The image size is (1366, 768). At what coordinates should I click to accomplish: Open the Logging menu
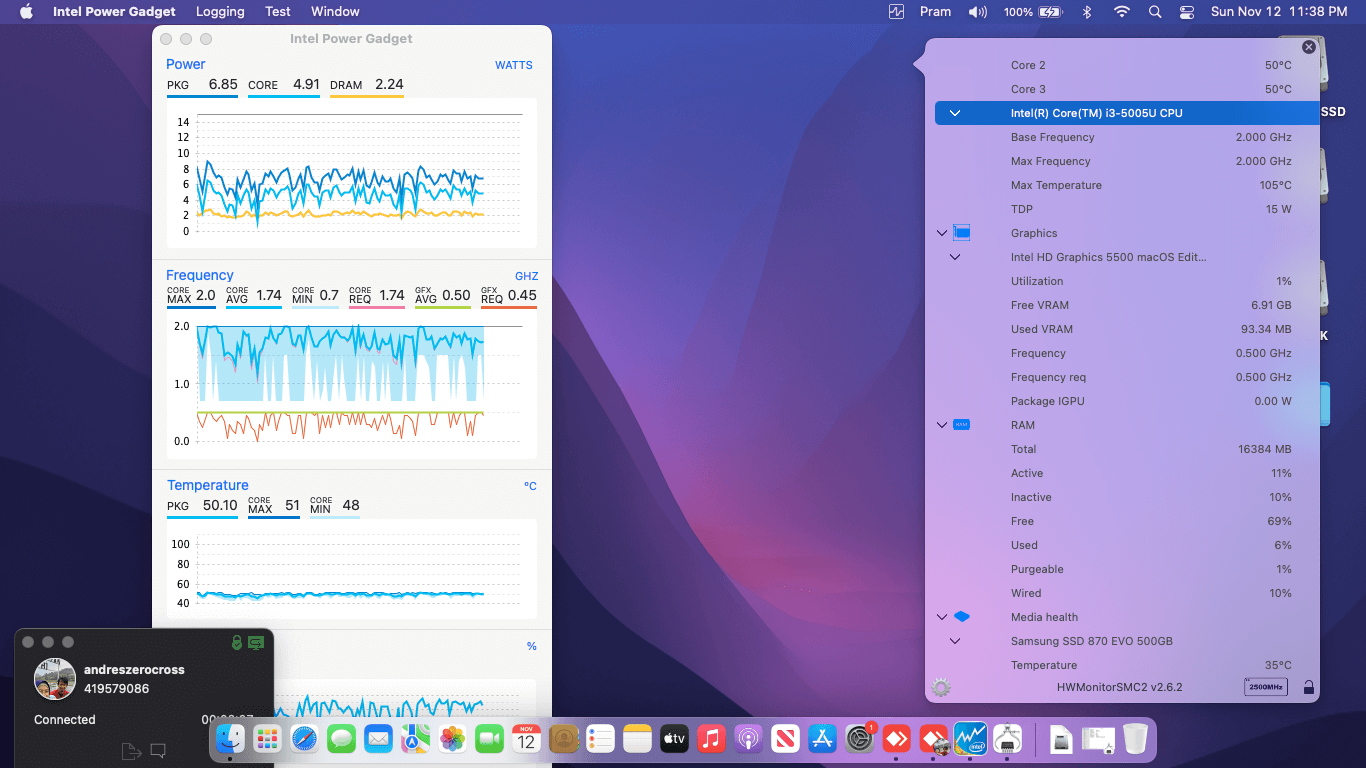220,12
